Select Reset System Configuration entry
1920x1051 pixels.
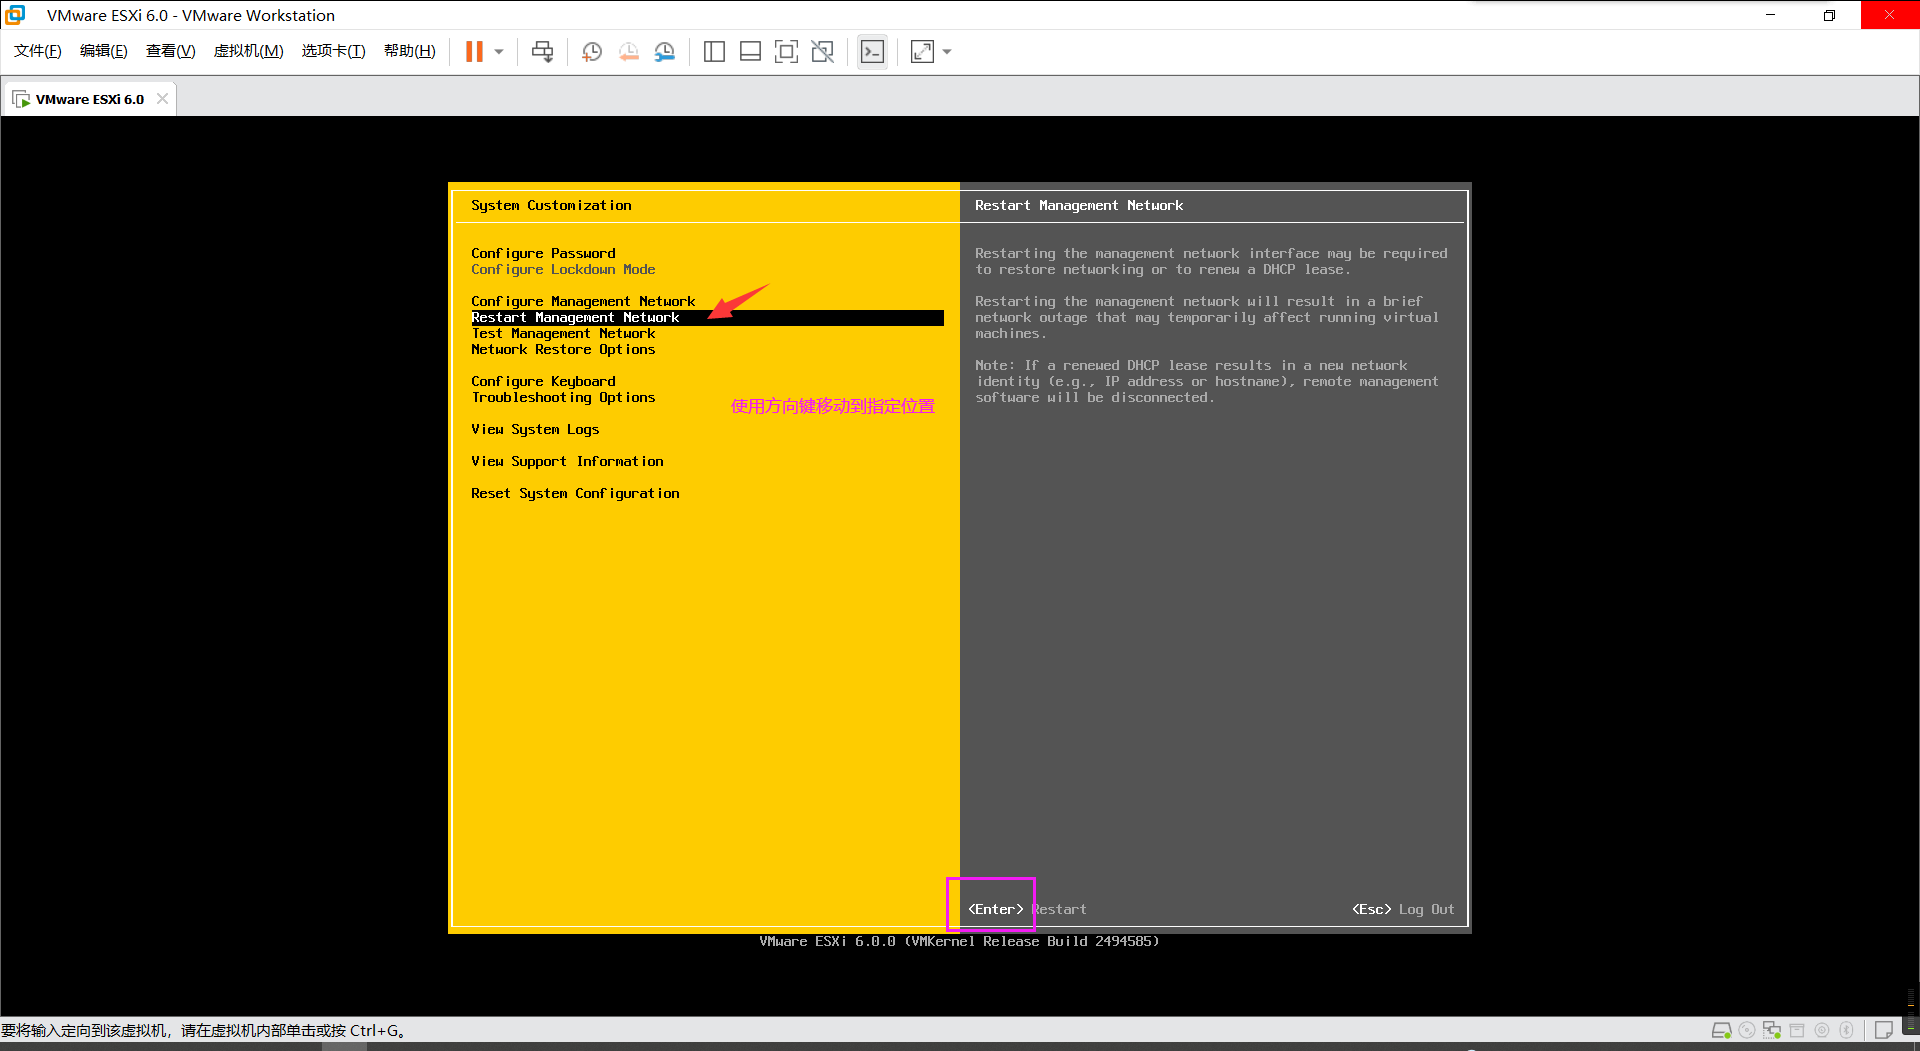click(575, 493)
